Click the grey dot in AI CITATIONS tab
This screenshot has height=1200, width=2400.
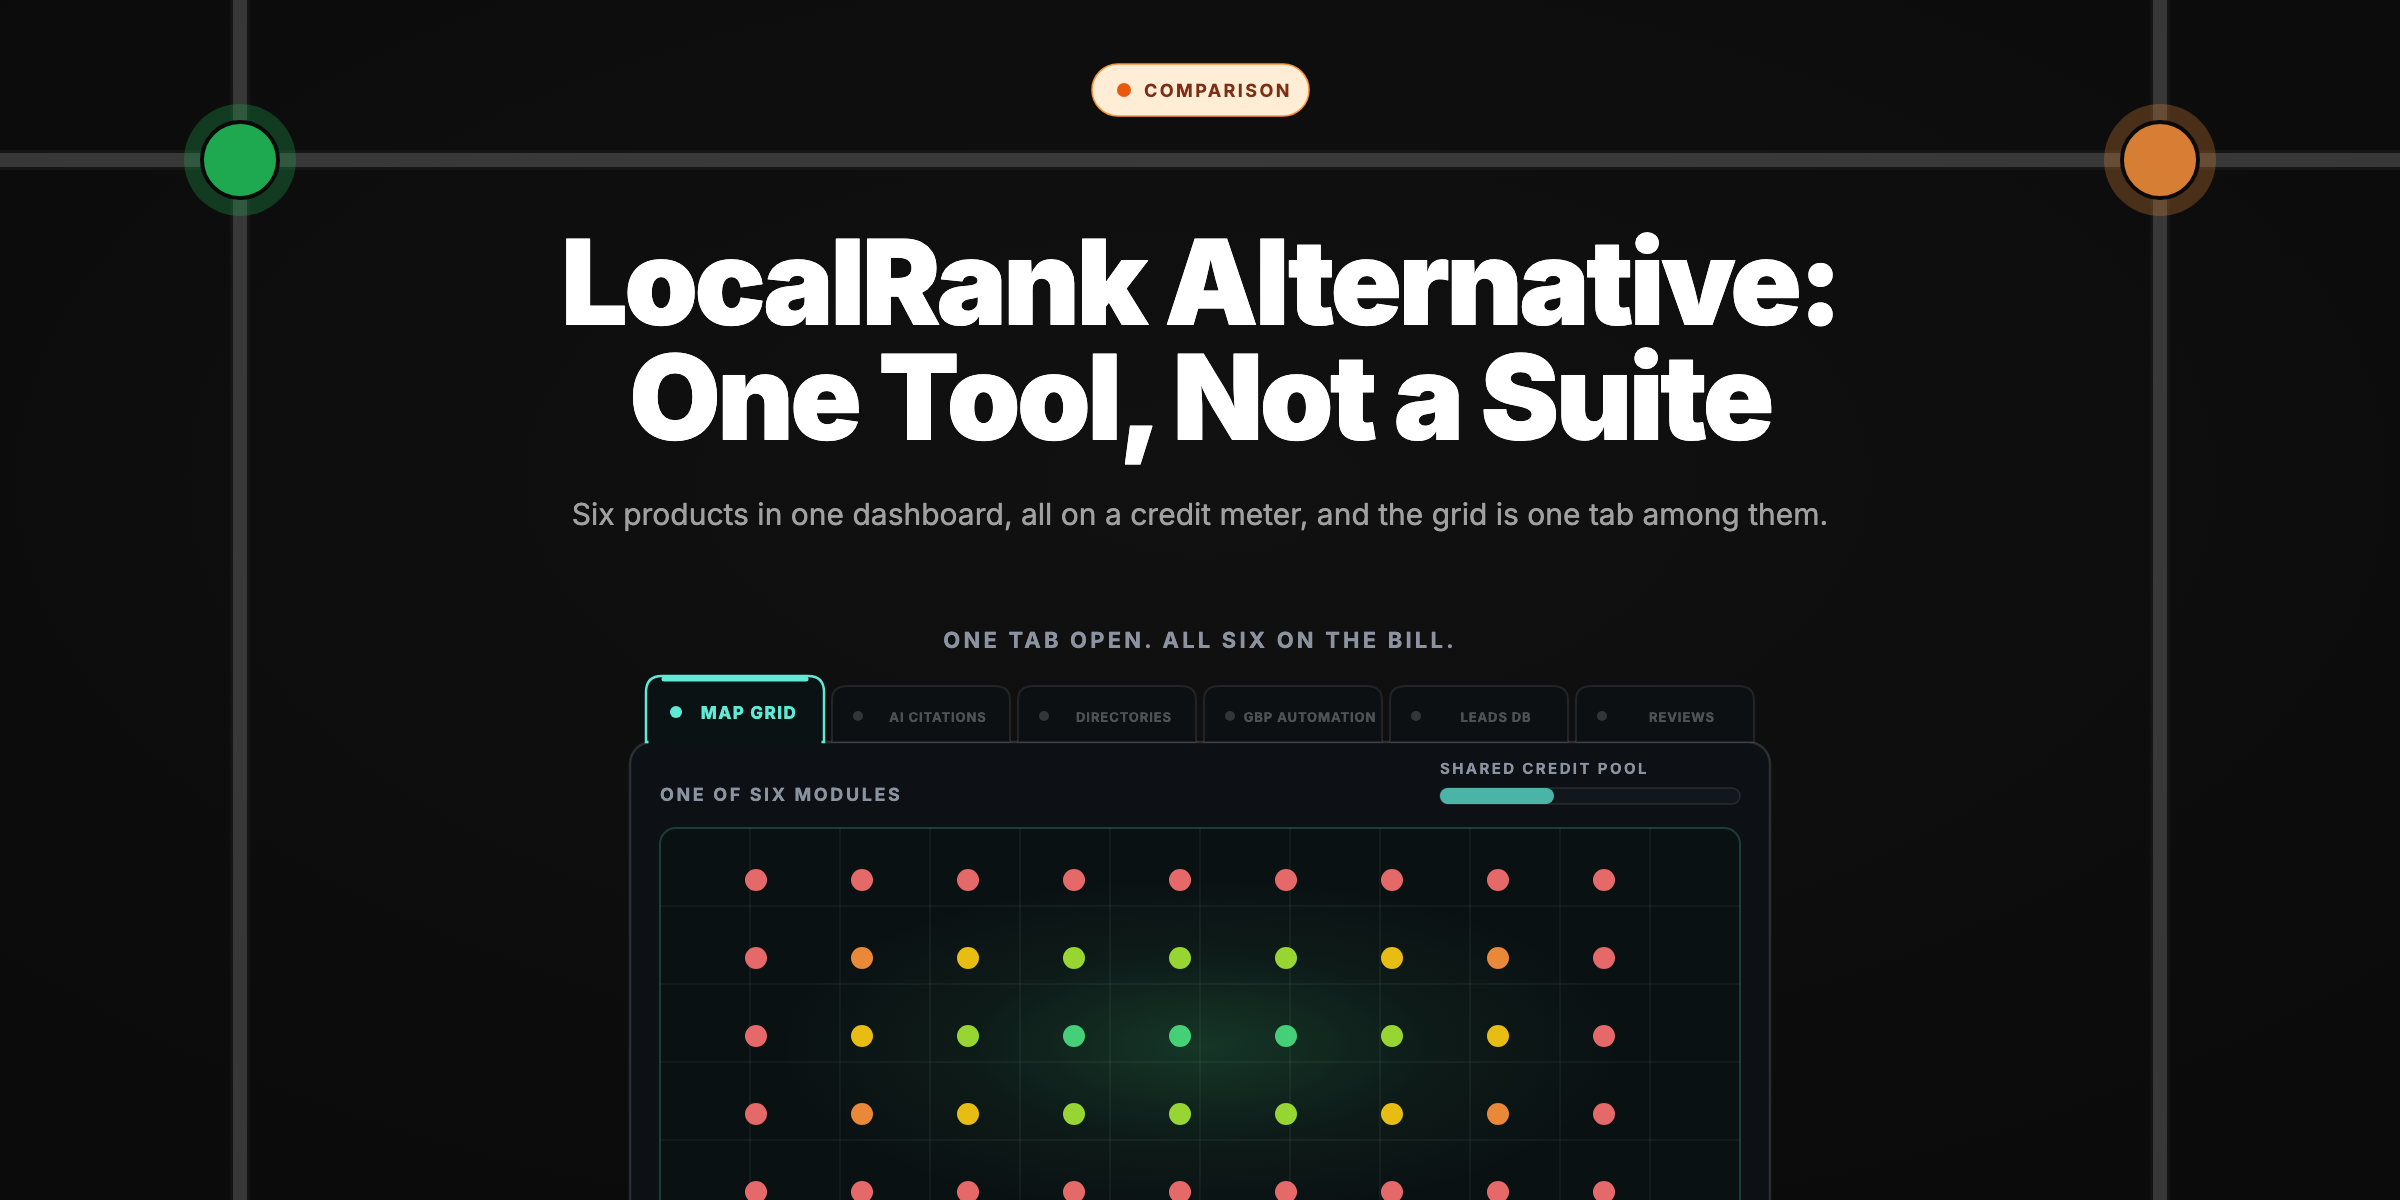(x=858, y=716)
